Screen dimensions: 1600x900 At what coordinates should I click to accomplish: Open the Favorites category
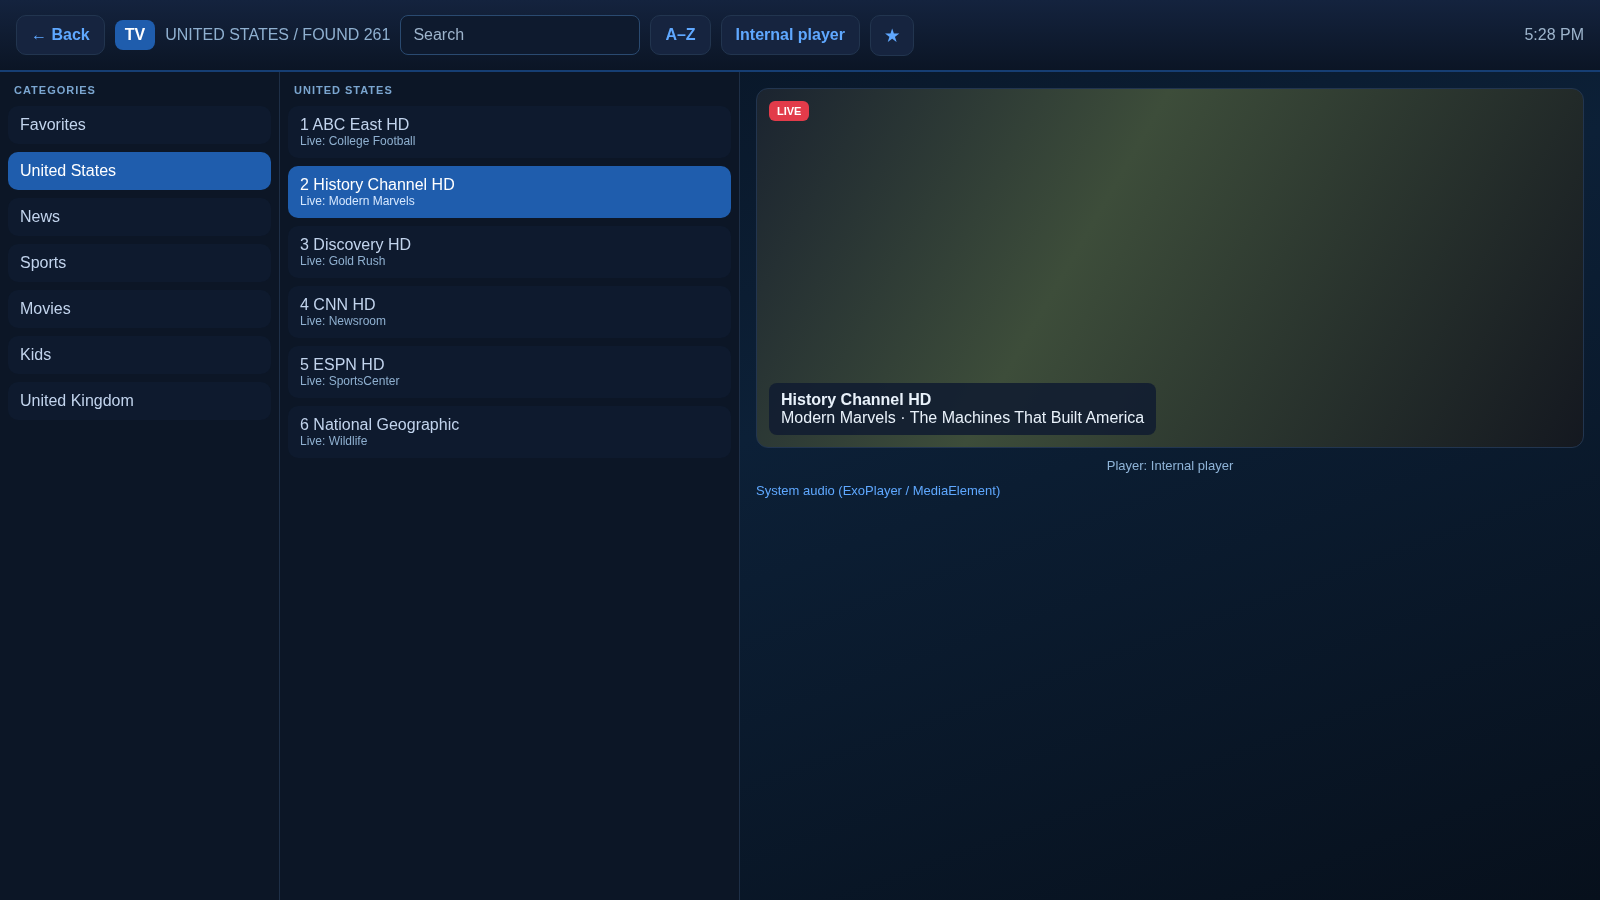pyautogui.click(x=139, y=125)
